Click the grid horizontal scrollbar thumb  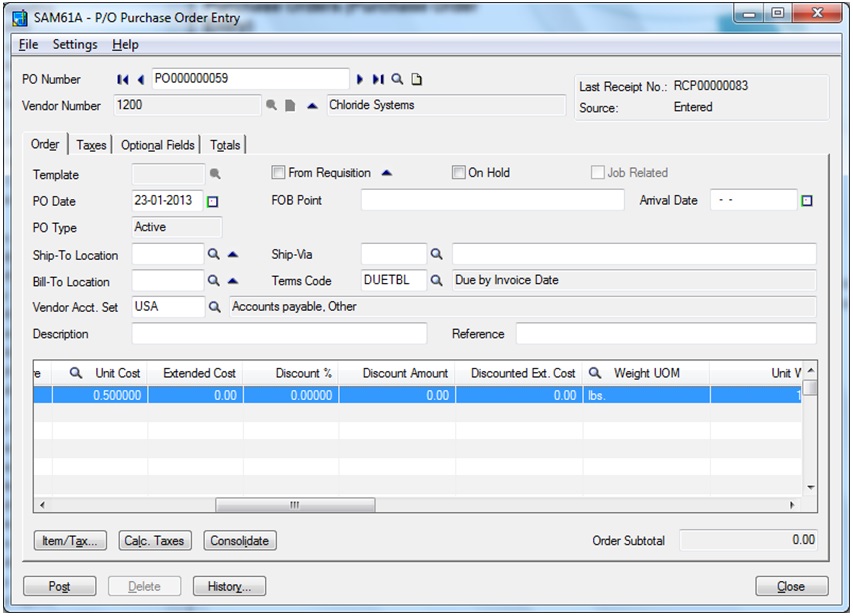(295, 505)
